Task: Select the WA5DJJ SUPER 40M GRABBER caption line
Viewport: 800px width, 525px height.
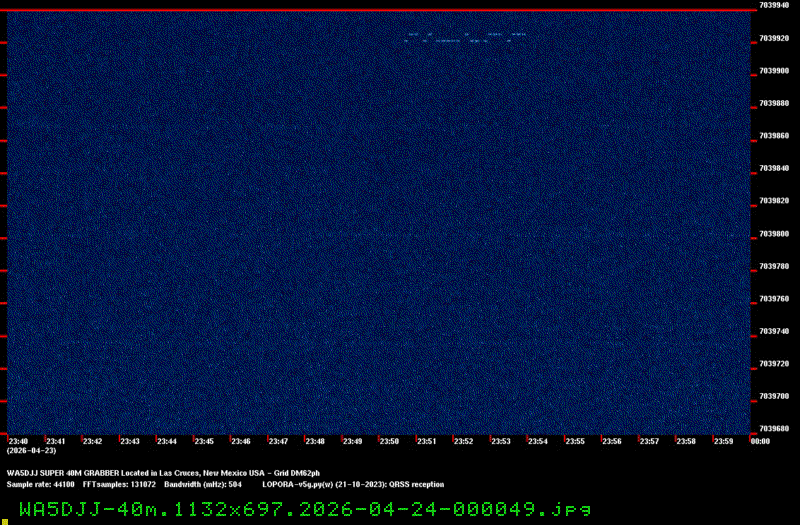Action: tap(163, 473)
